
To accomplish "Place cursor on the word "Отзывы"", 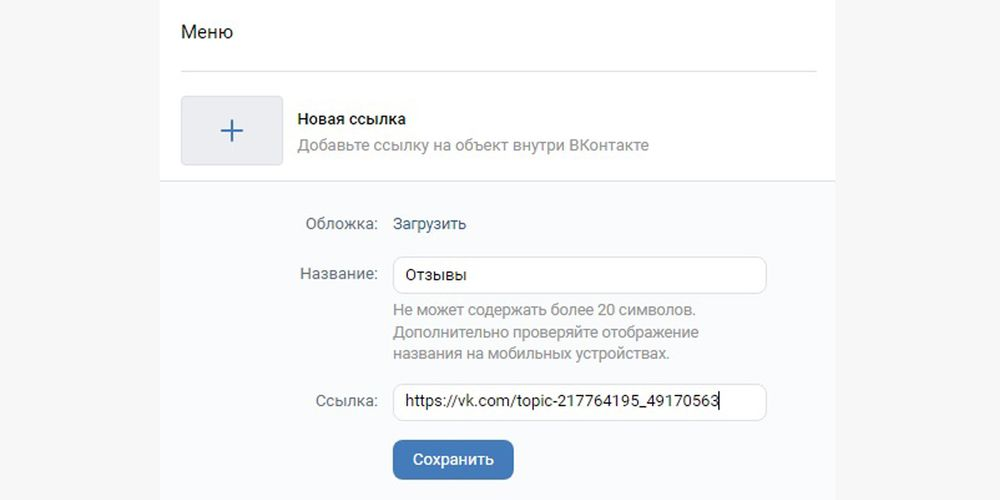I will tap(436, 276).
